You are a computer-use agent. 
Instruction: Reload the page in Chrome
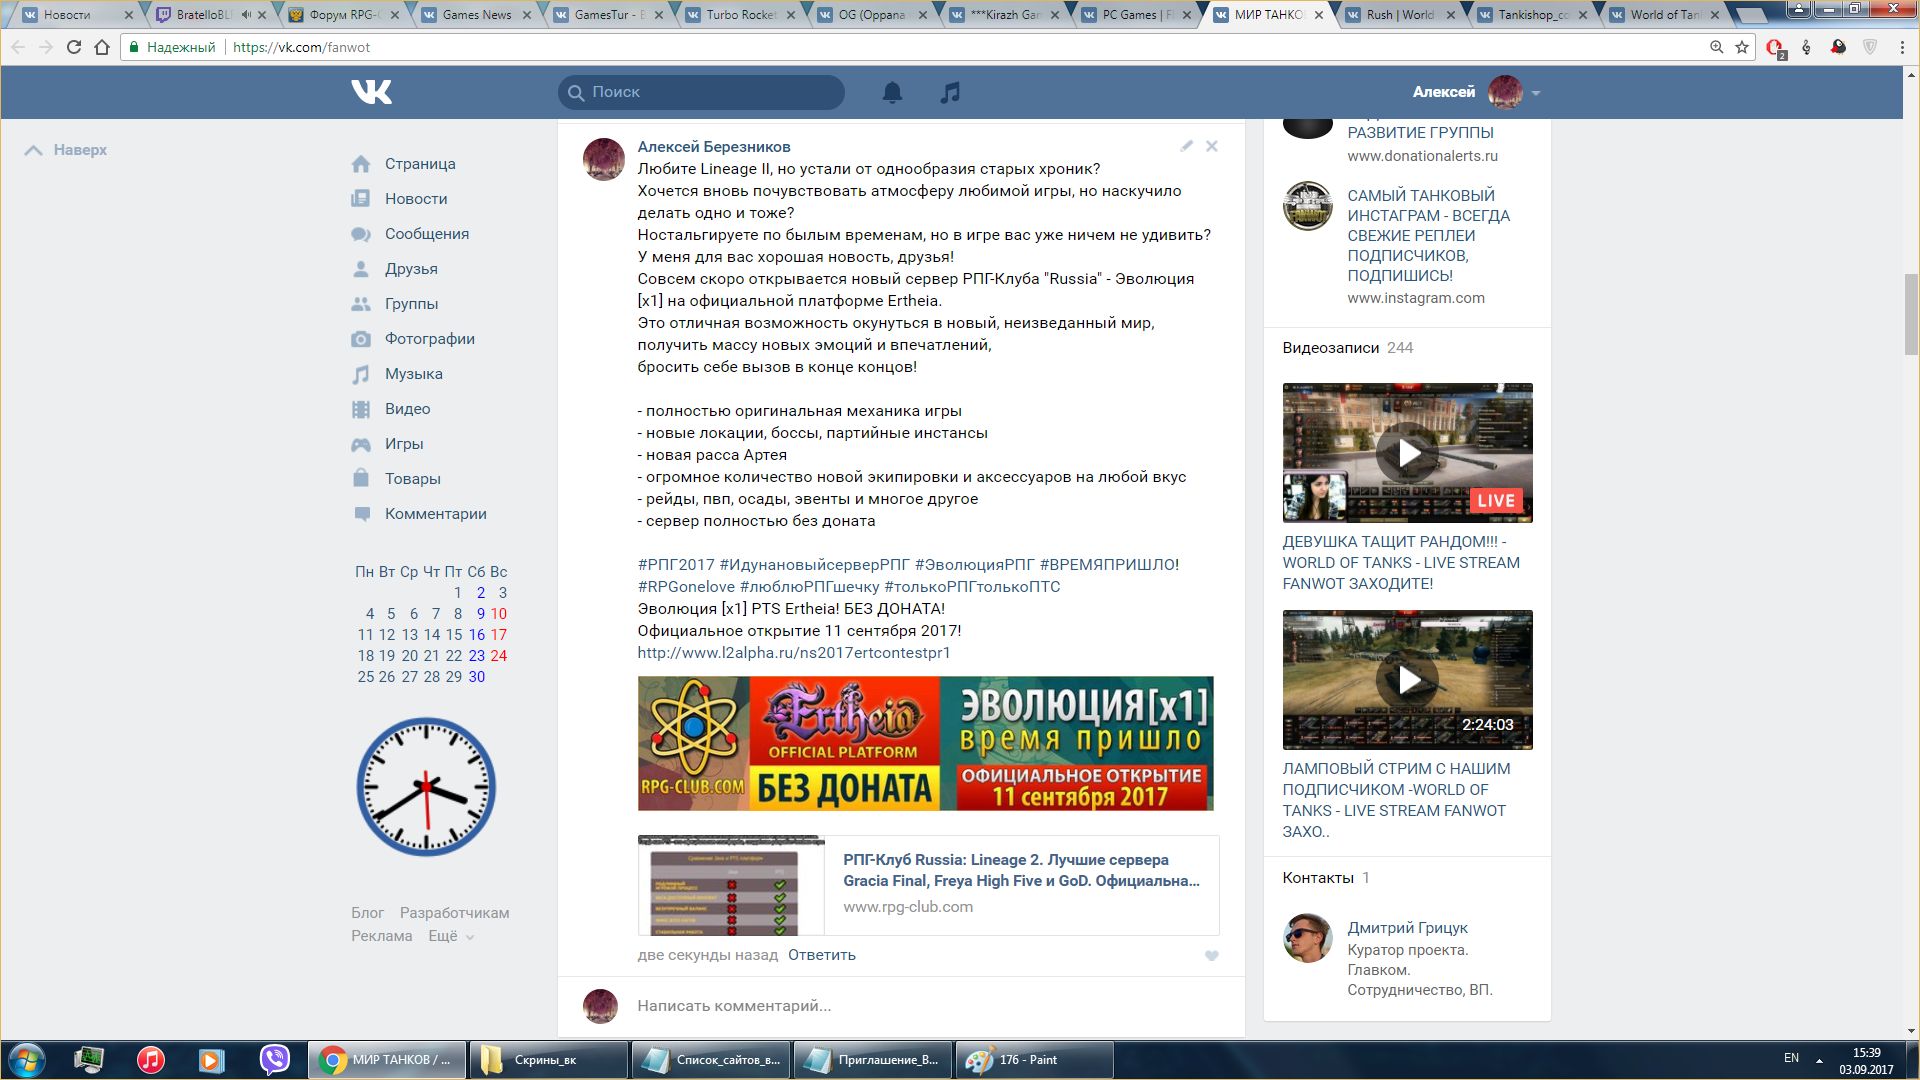[73, 47]
